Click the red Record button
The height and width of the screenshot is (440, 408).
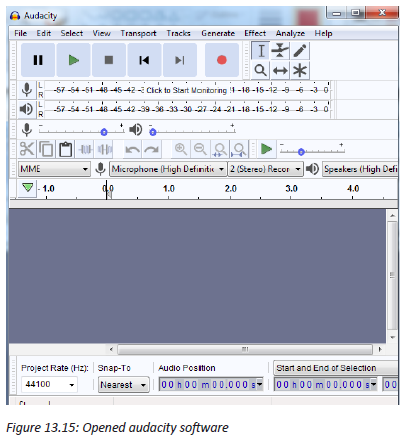[x=222, y=60]
